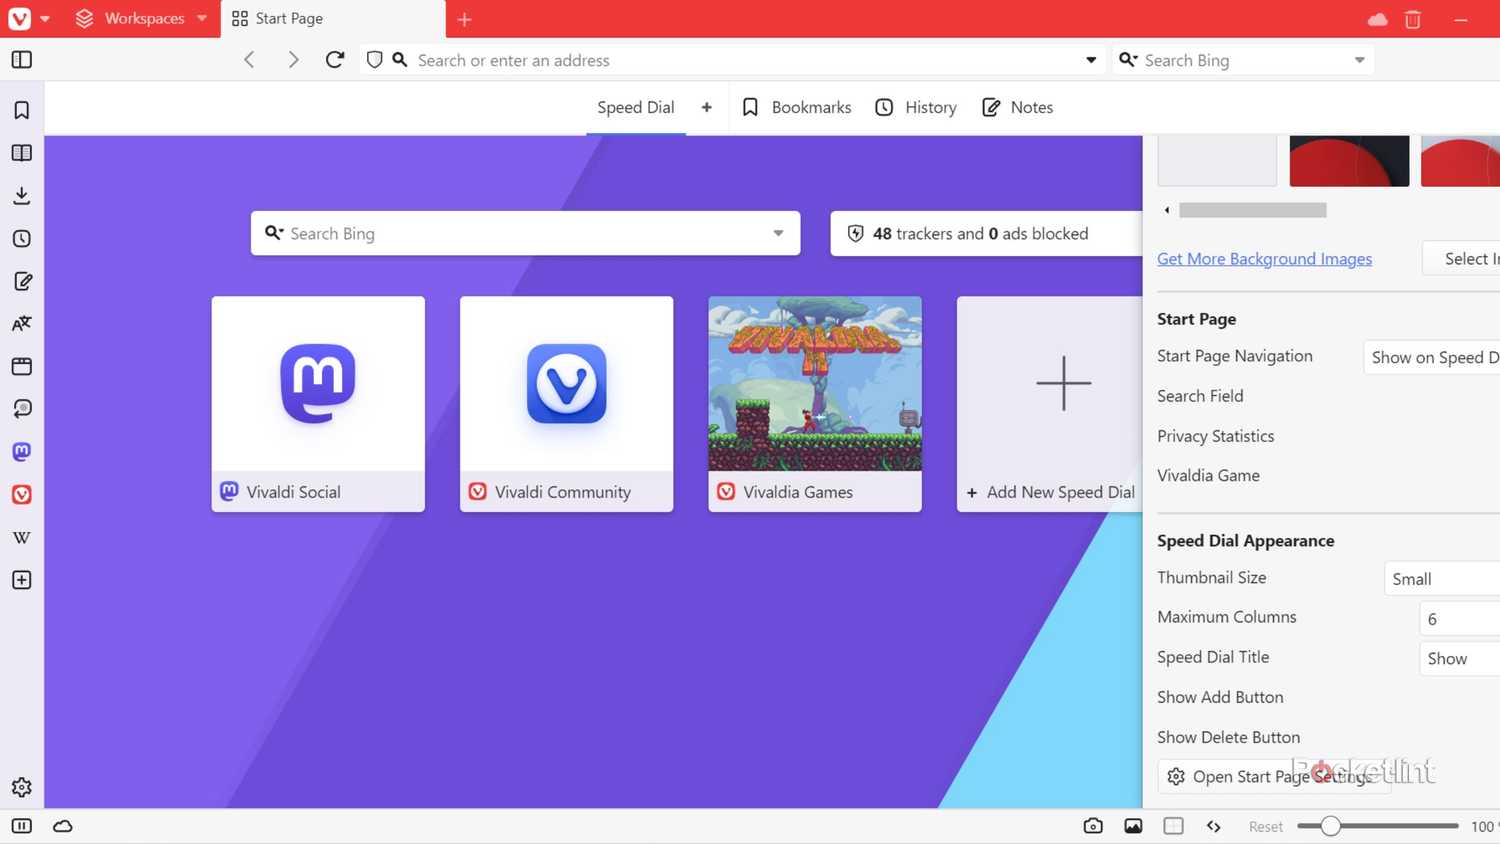Open the Wikipedia web panel
Image resolution: width=1500 pixels, height=844 pixels.
pyautogui.click(x=21, y=538)
